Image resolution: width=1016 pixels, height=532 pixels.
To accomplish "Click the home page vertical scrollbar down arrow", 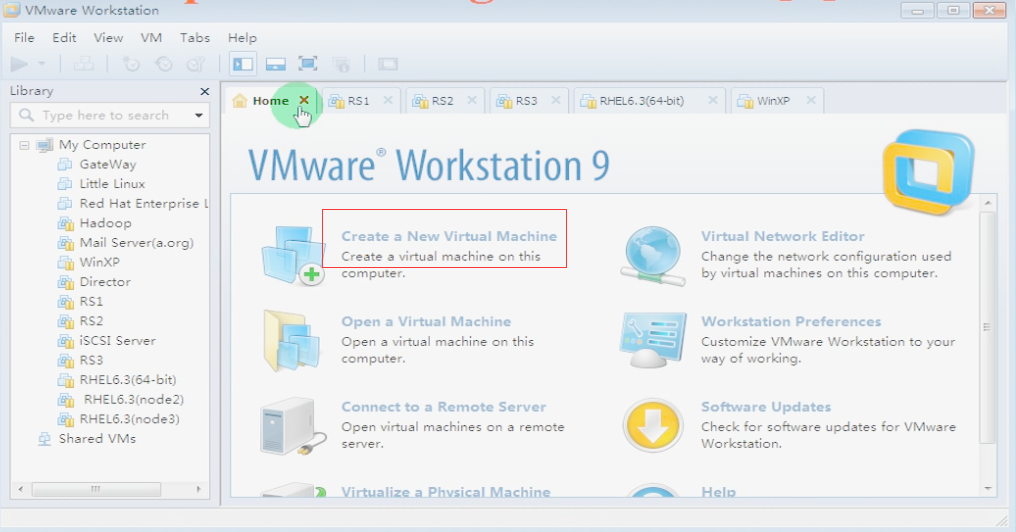I will click(x=987, y=489).
